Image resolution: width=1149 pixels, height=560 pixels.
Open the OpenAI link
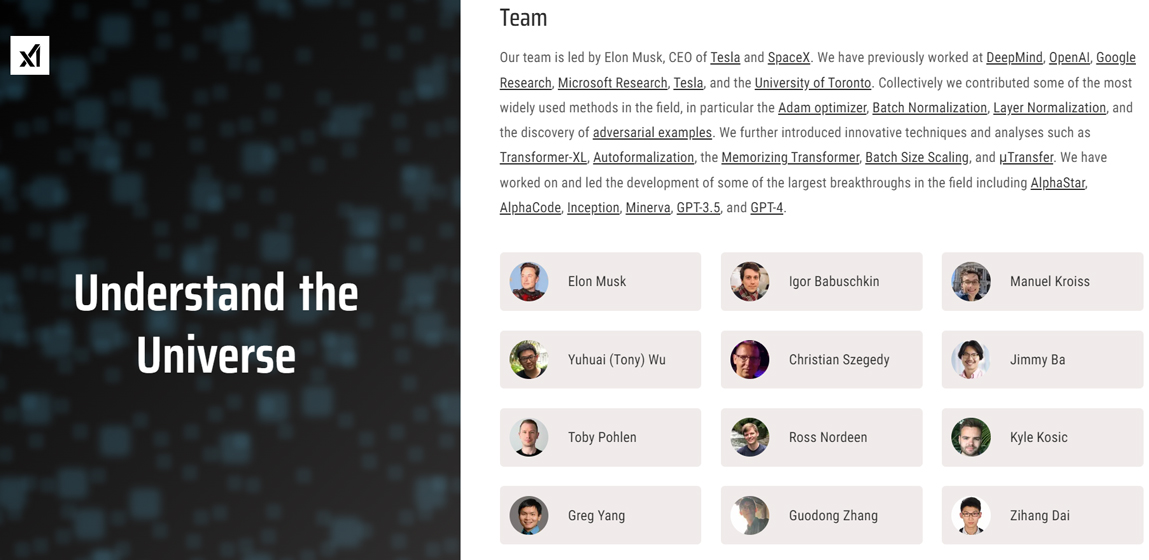click(1069, 58)
